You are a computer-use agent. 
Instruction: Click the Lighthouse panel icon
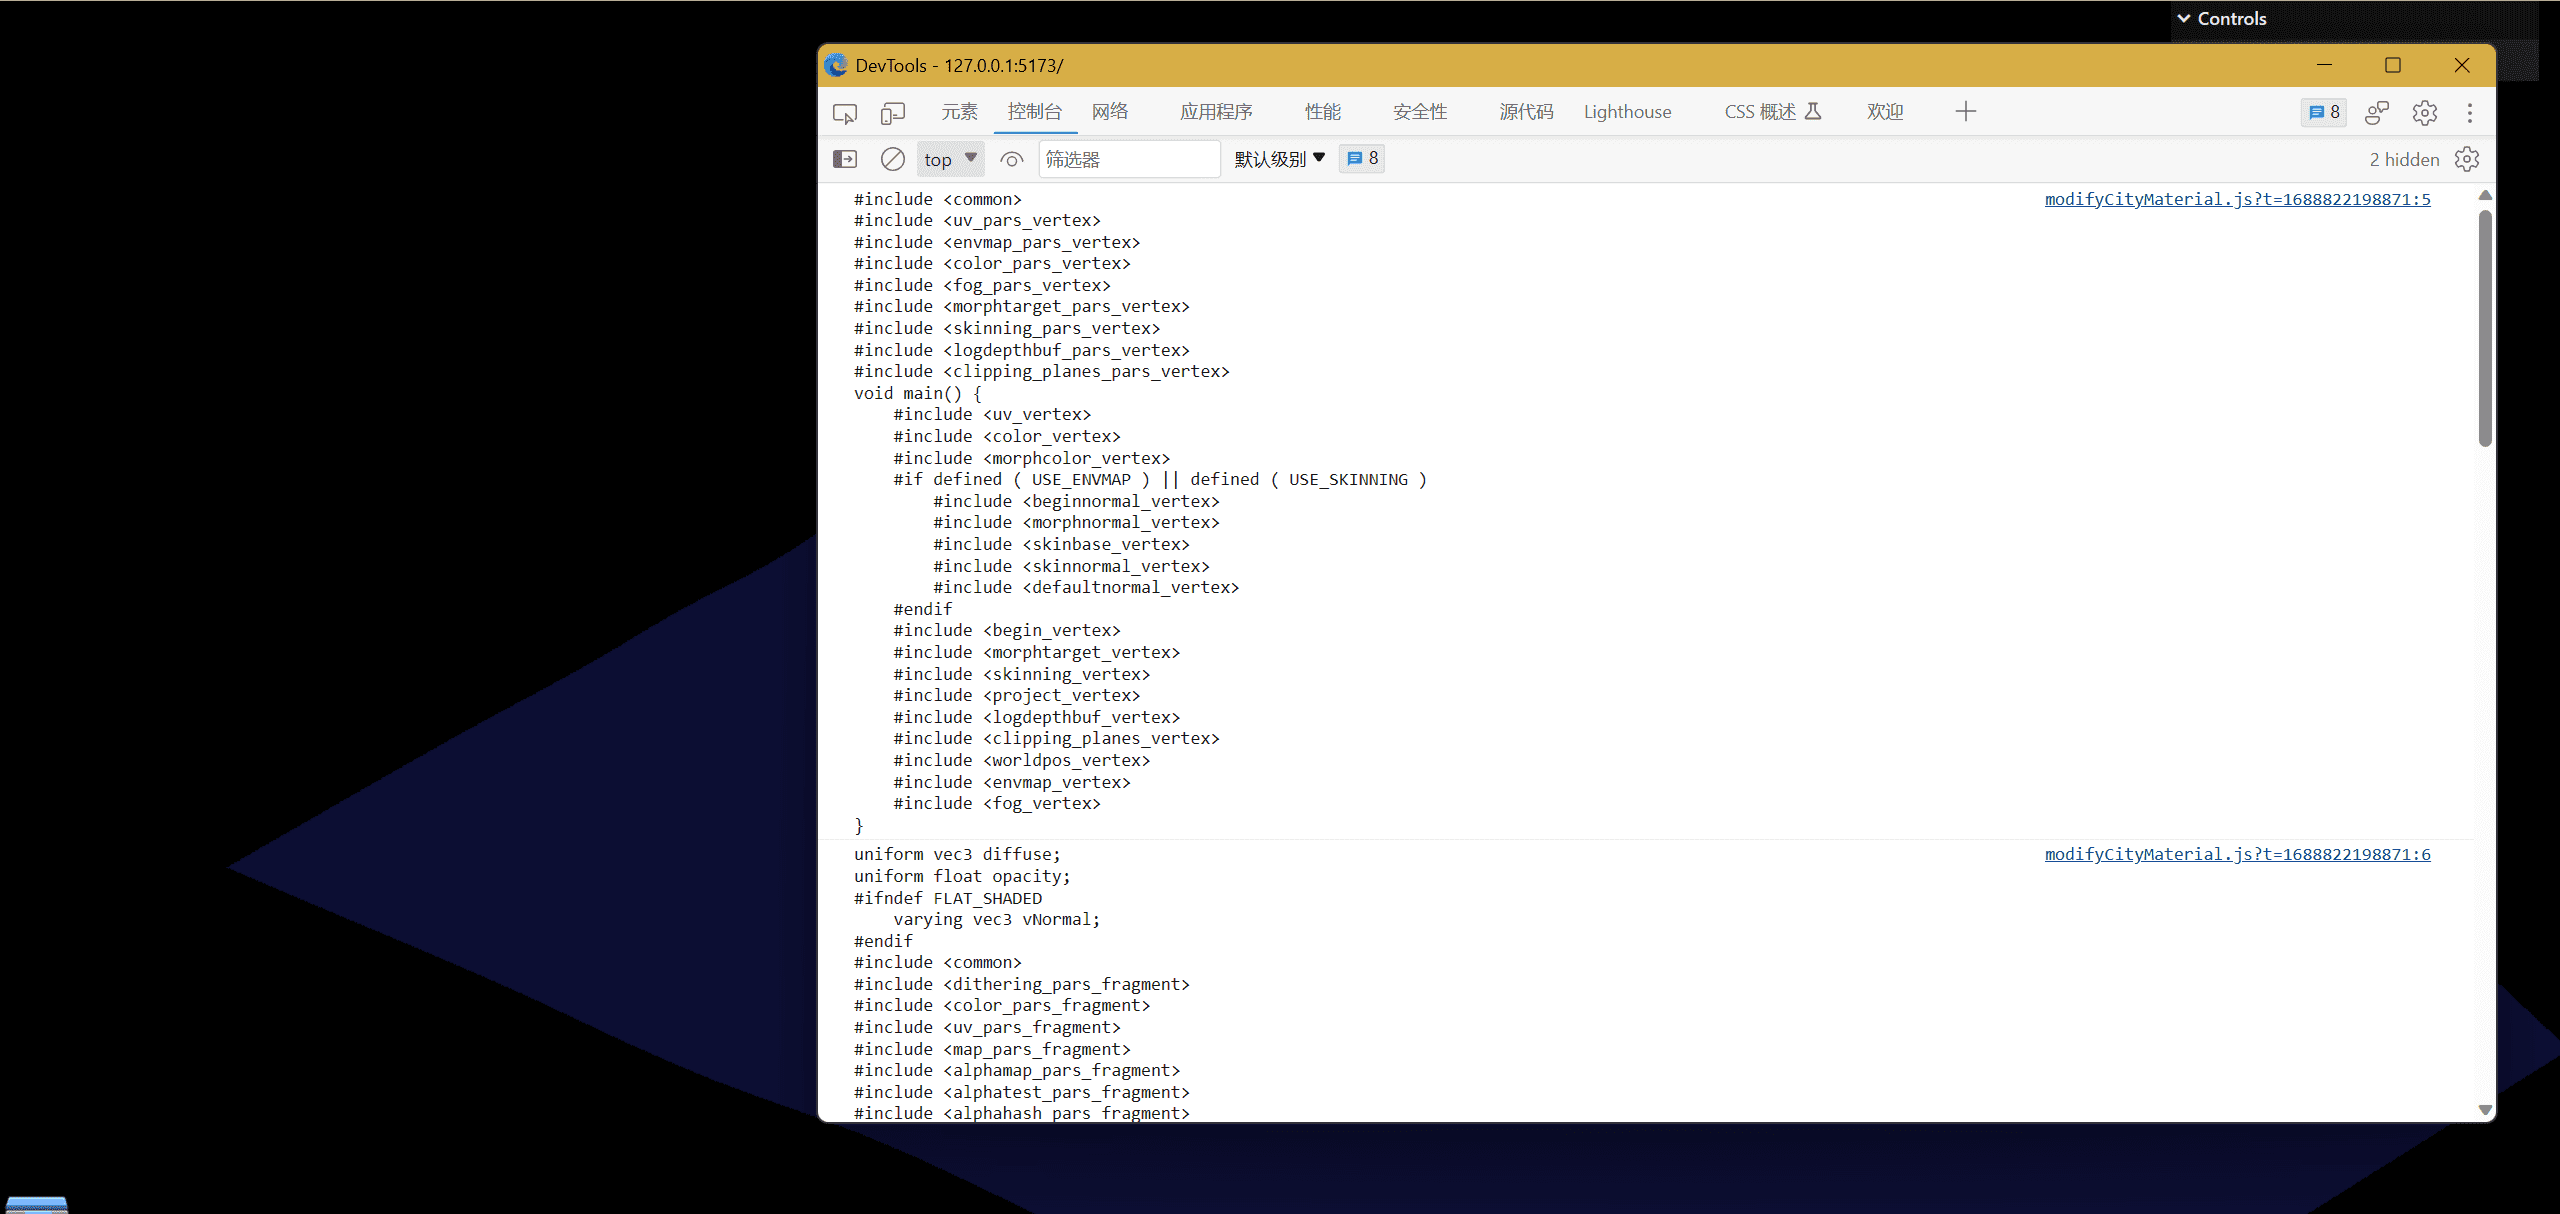pos(1628,111)
